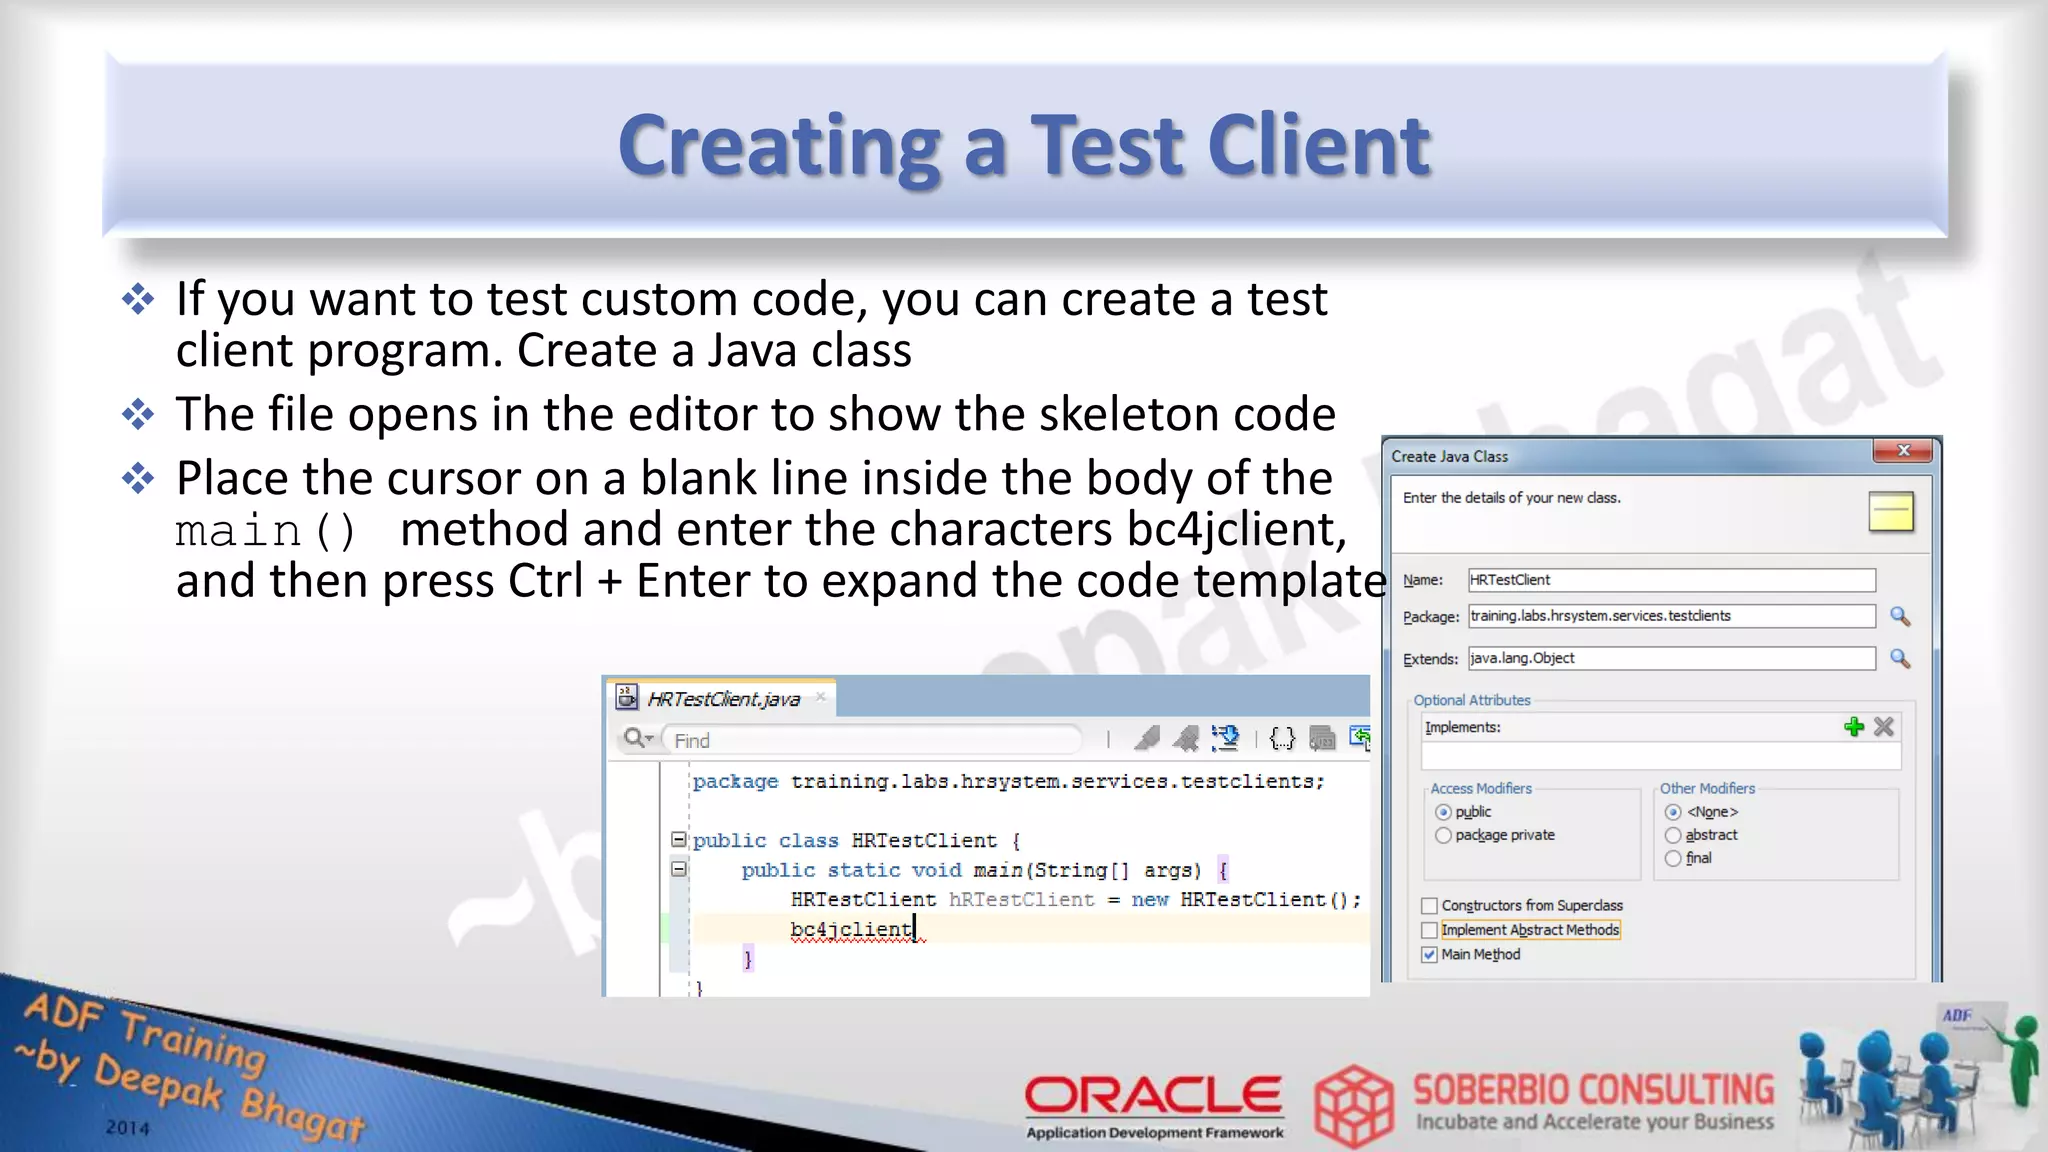Remove an interface with gray X icon
This screenshot has width=2048, height=1152.
pyautogui.click(x=1884, y=727)
